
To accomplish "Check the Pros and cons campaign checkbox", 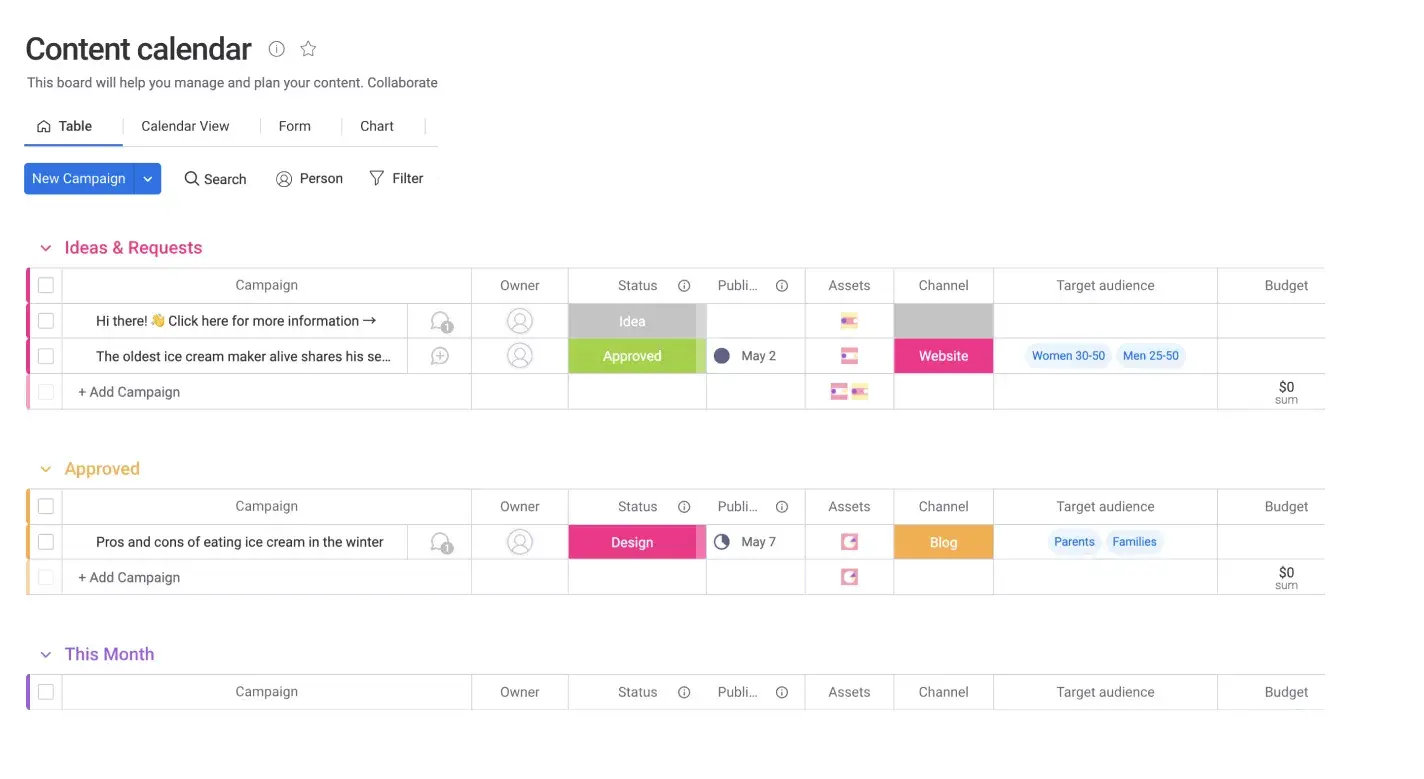I will 45,541.
